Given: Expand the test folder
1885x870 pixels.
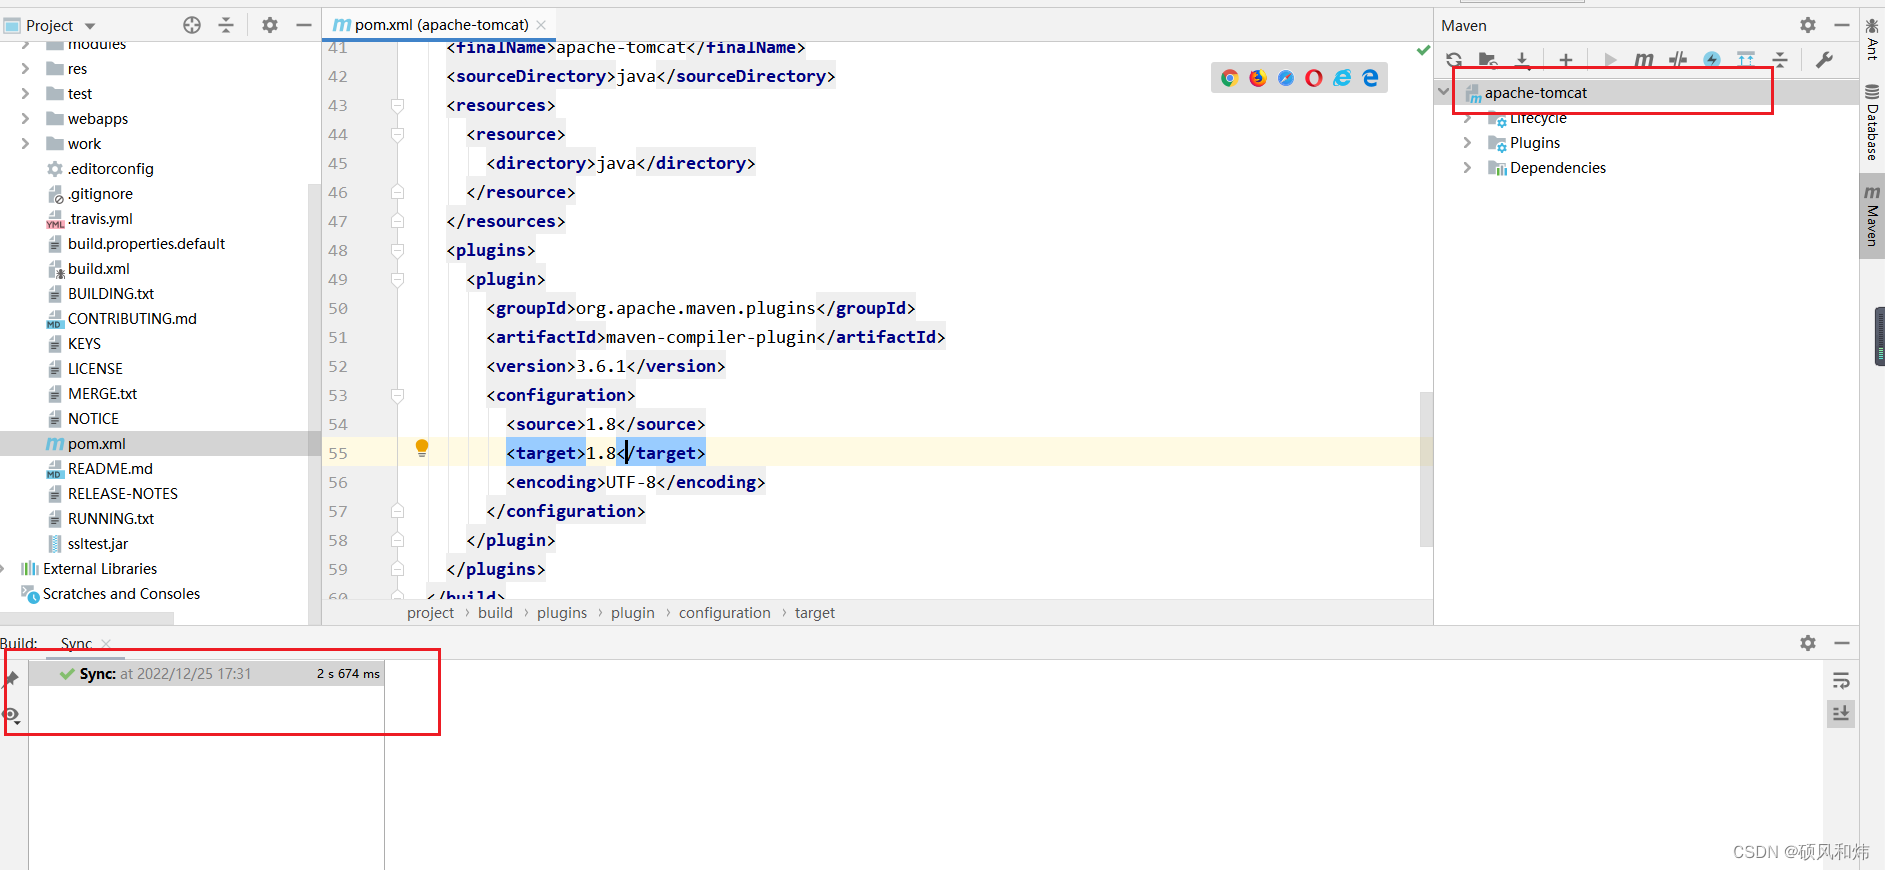Looking at the screenshot, I should [x=25, y=94].
